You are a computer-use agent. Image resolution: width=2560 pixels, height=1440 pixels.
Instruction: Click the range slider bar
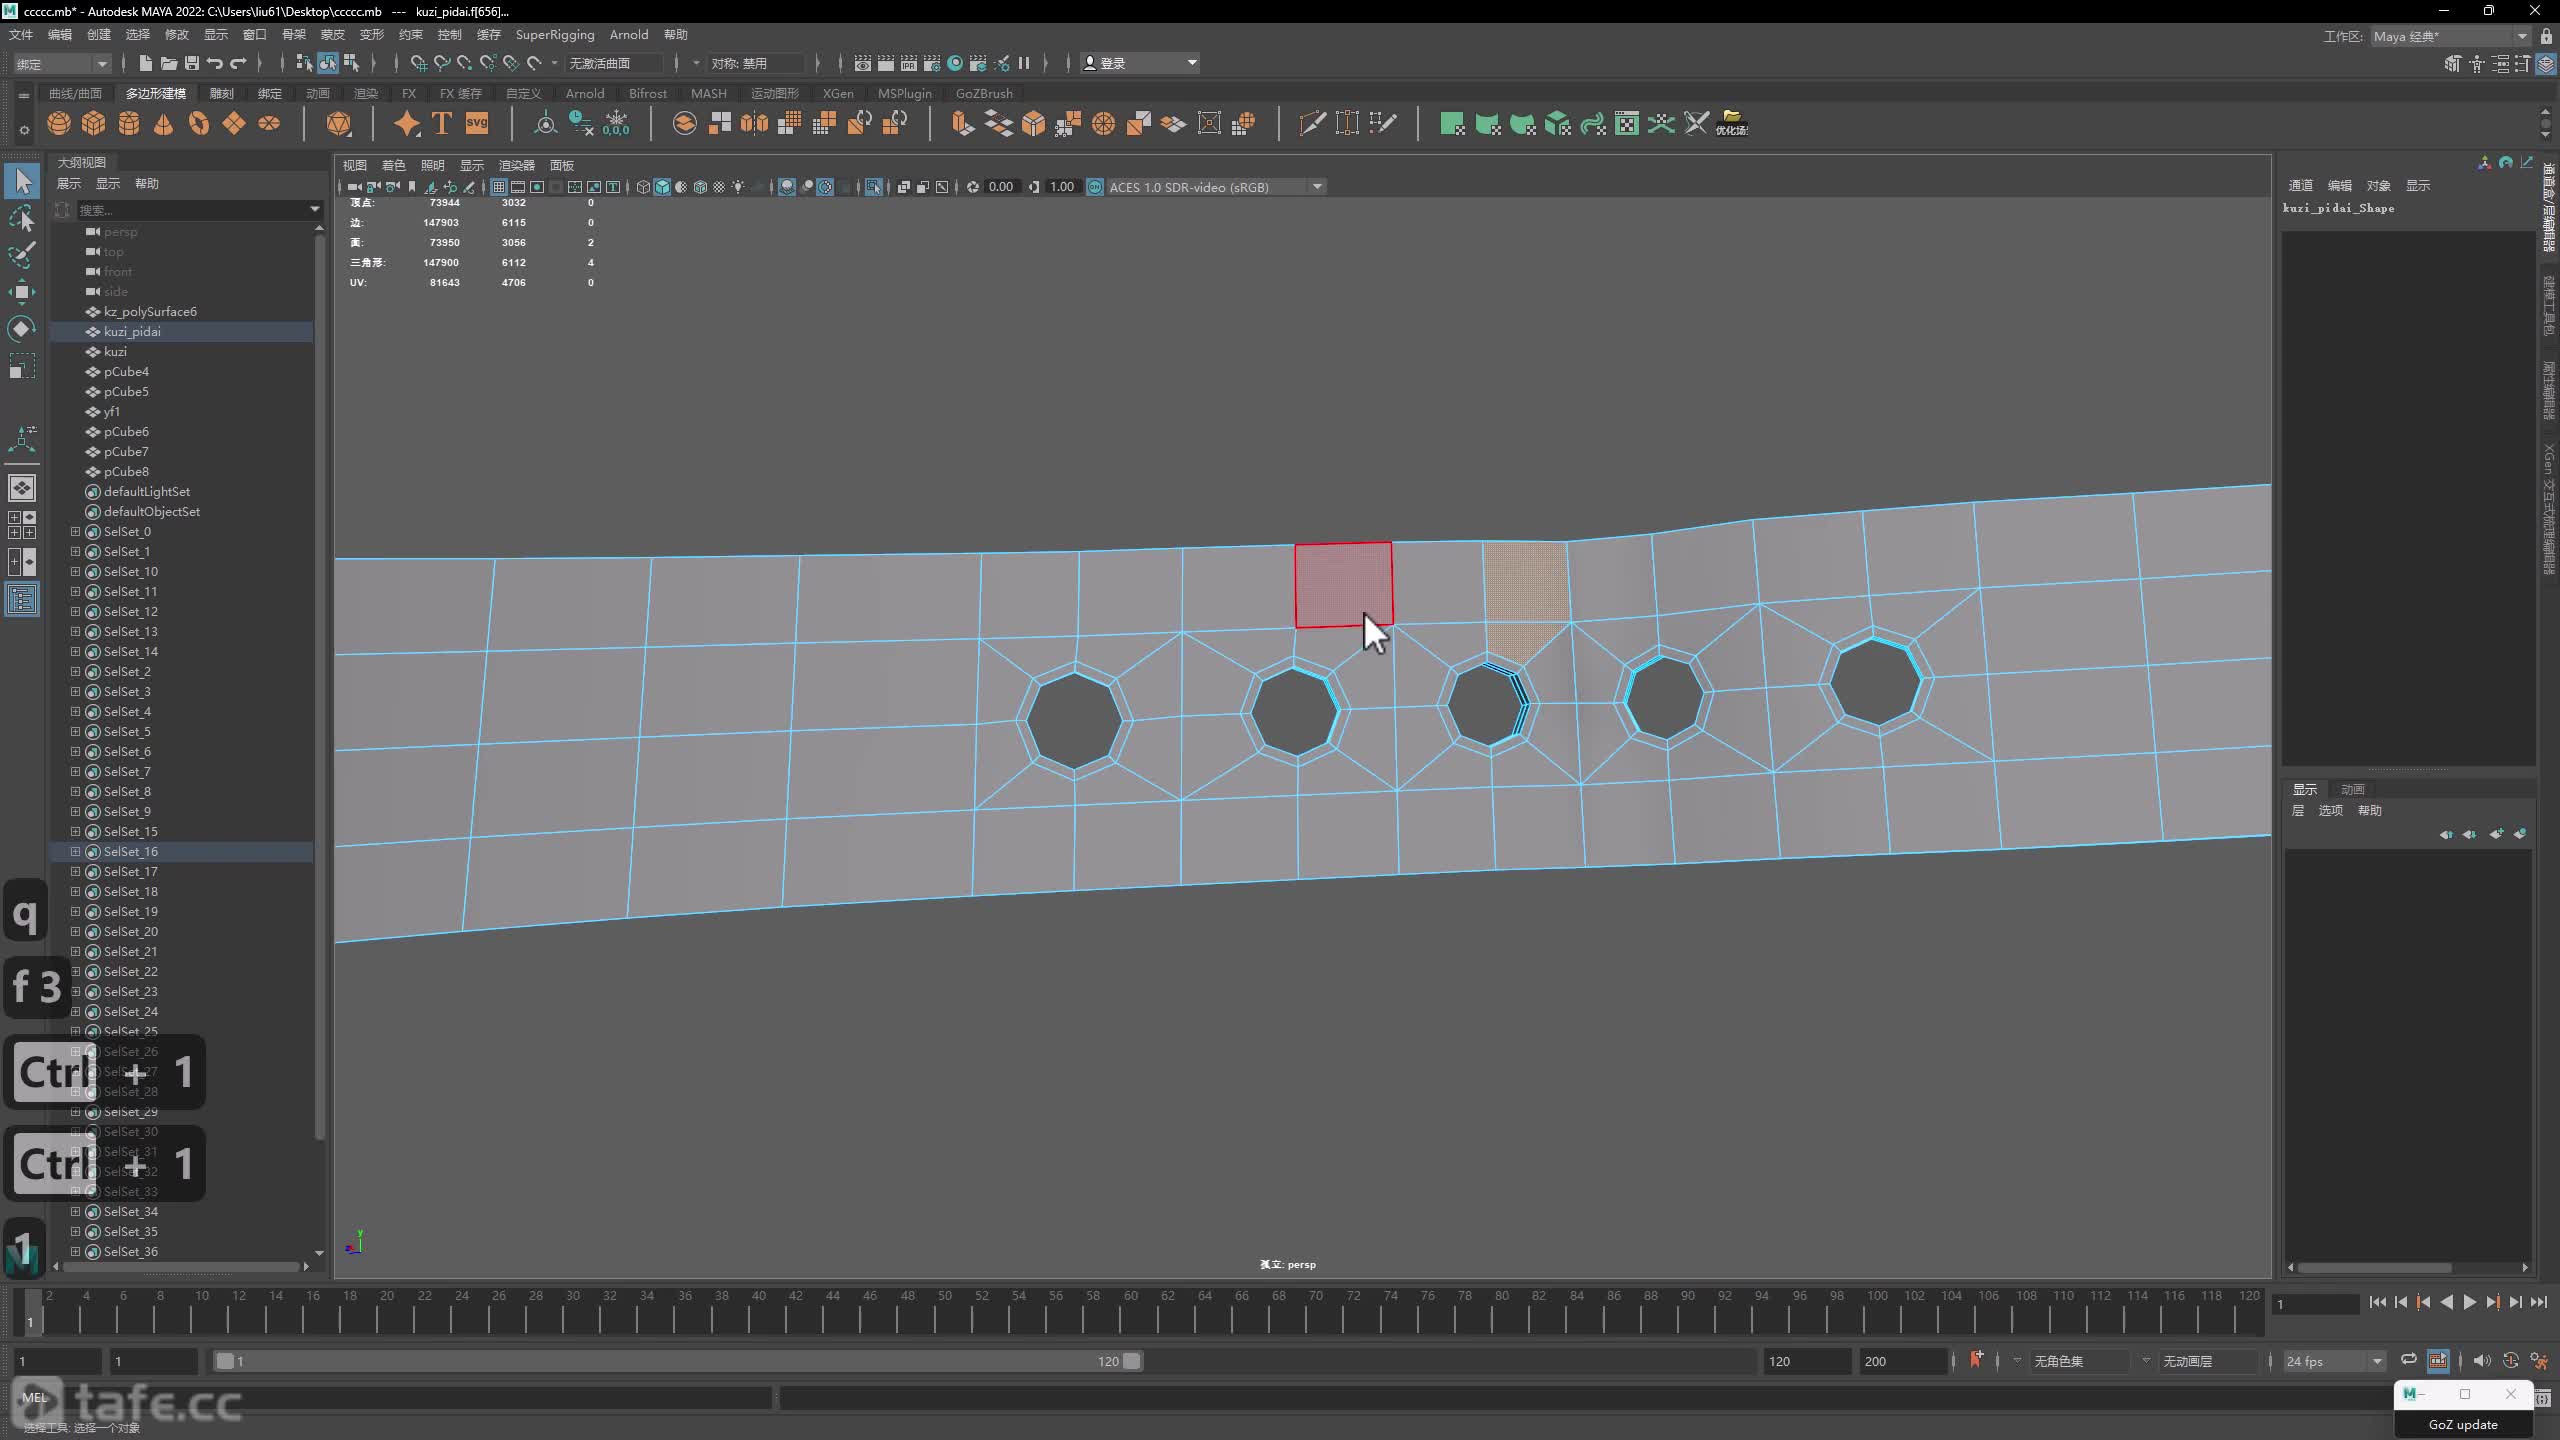pyautogui.click(x=678, y=1361)
